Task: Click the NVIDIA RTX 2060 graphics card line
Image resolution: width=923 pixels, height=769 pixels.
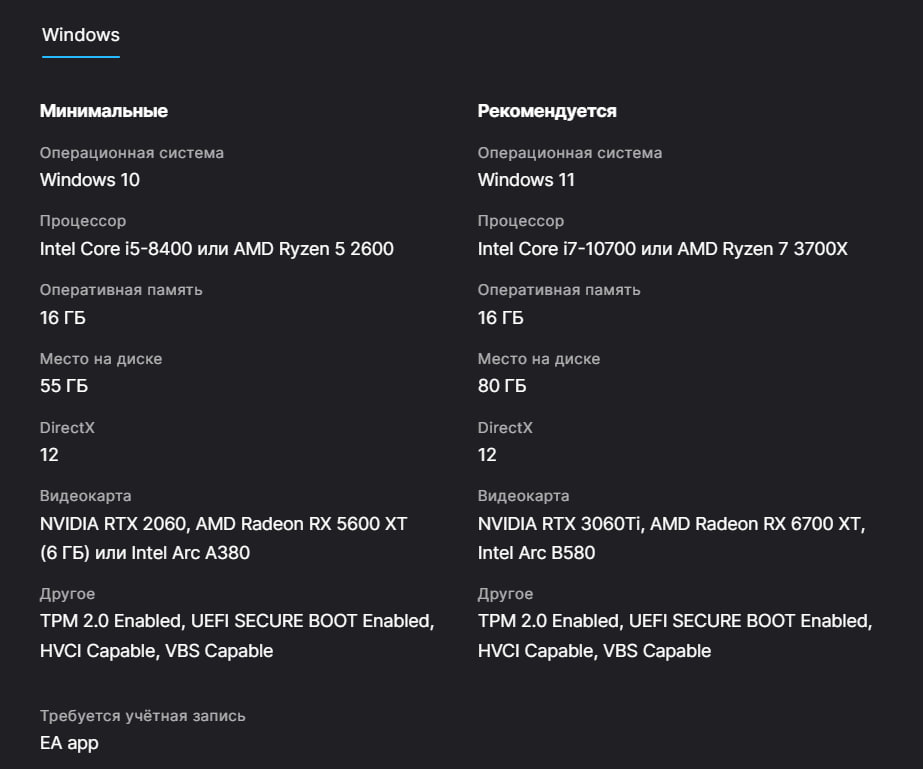Action: point(223,523)
